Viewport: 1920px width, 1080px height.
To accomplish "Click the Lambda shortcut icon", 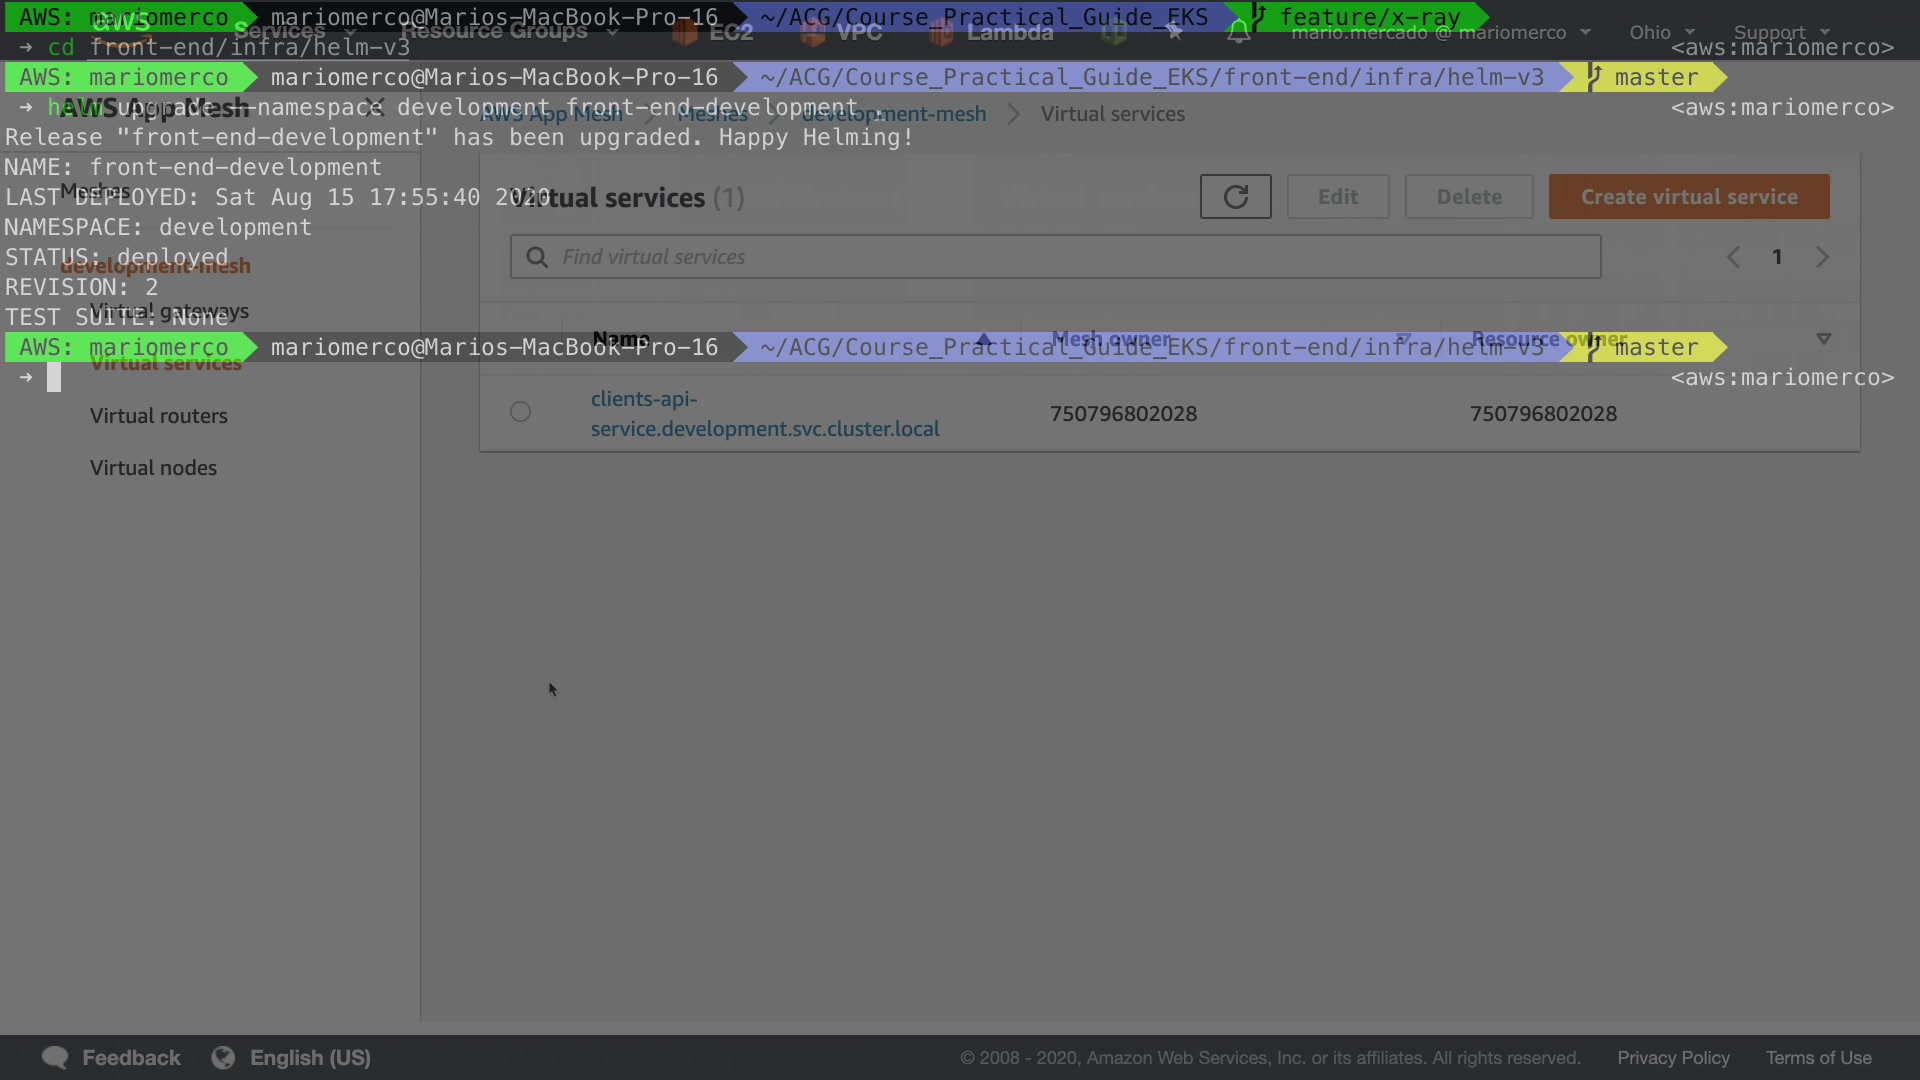I will click(x=941, y=32).
